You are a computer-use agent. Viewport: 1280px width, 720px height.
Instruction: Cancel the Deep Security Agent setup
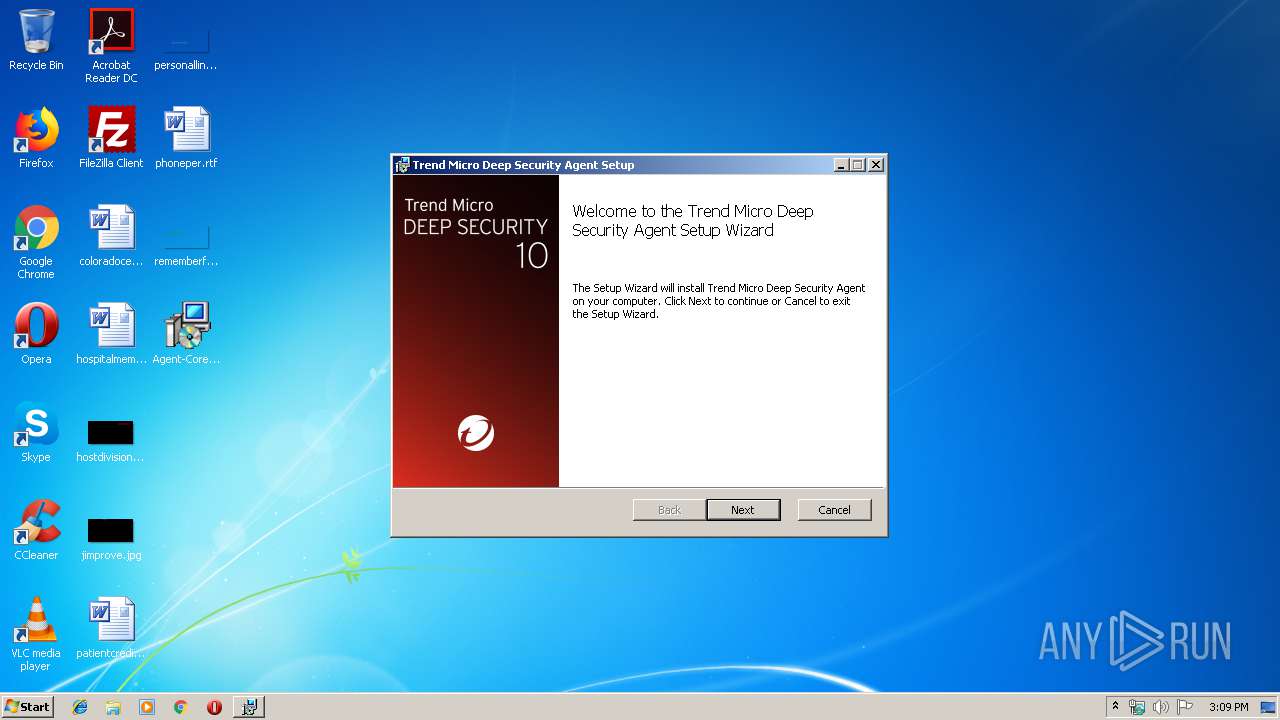pos(834,510)
